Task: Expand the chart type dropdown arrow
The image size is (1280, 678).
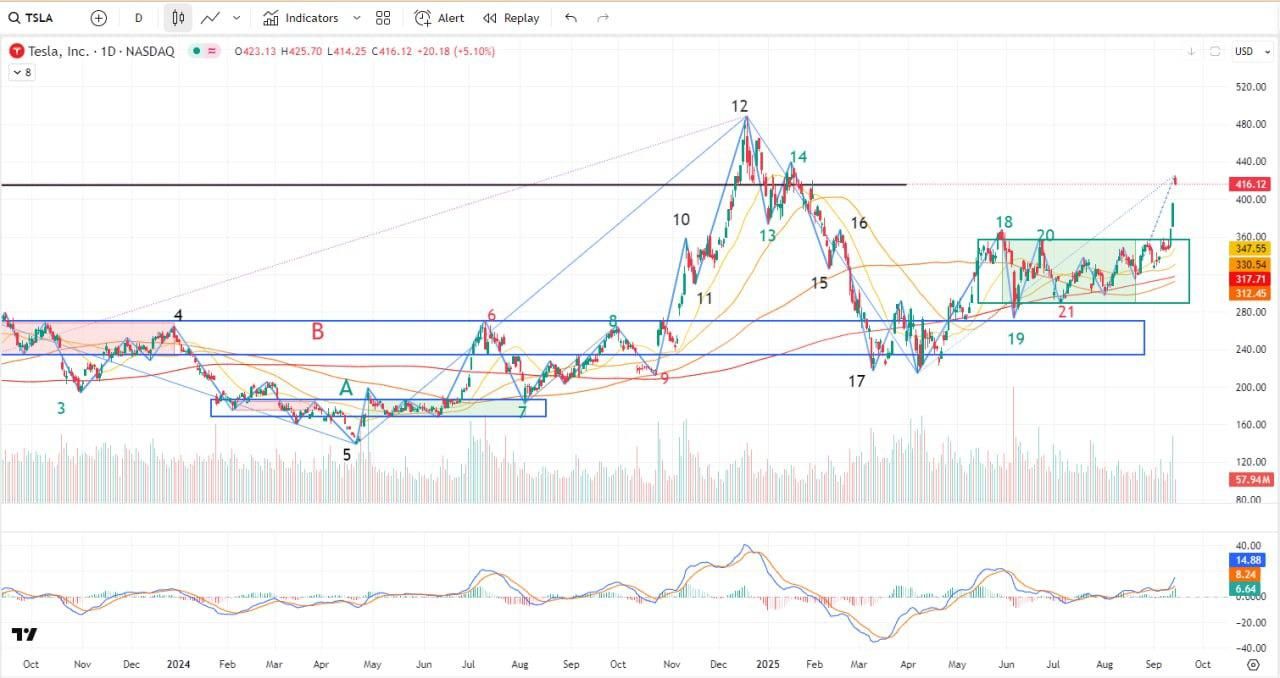Action: [x=236, y=18]
